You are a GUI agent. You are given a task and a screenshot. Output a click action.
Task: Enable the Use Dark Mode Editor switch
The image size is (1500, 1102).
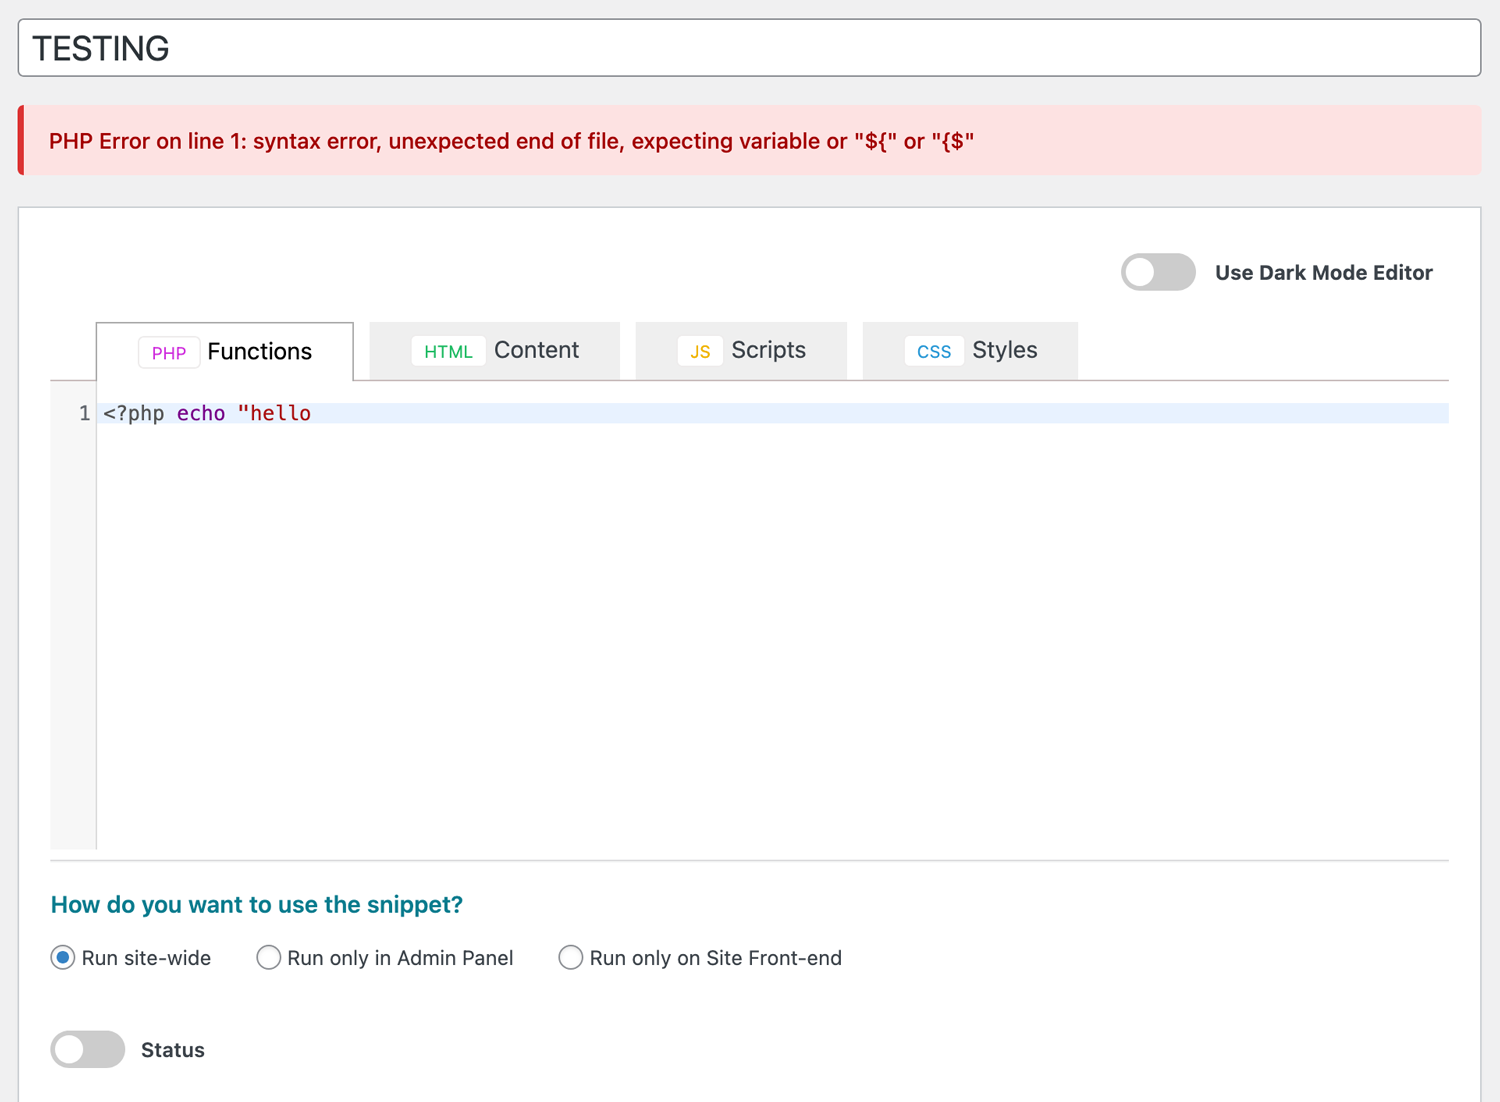coord(1157,272)
